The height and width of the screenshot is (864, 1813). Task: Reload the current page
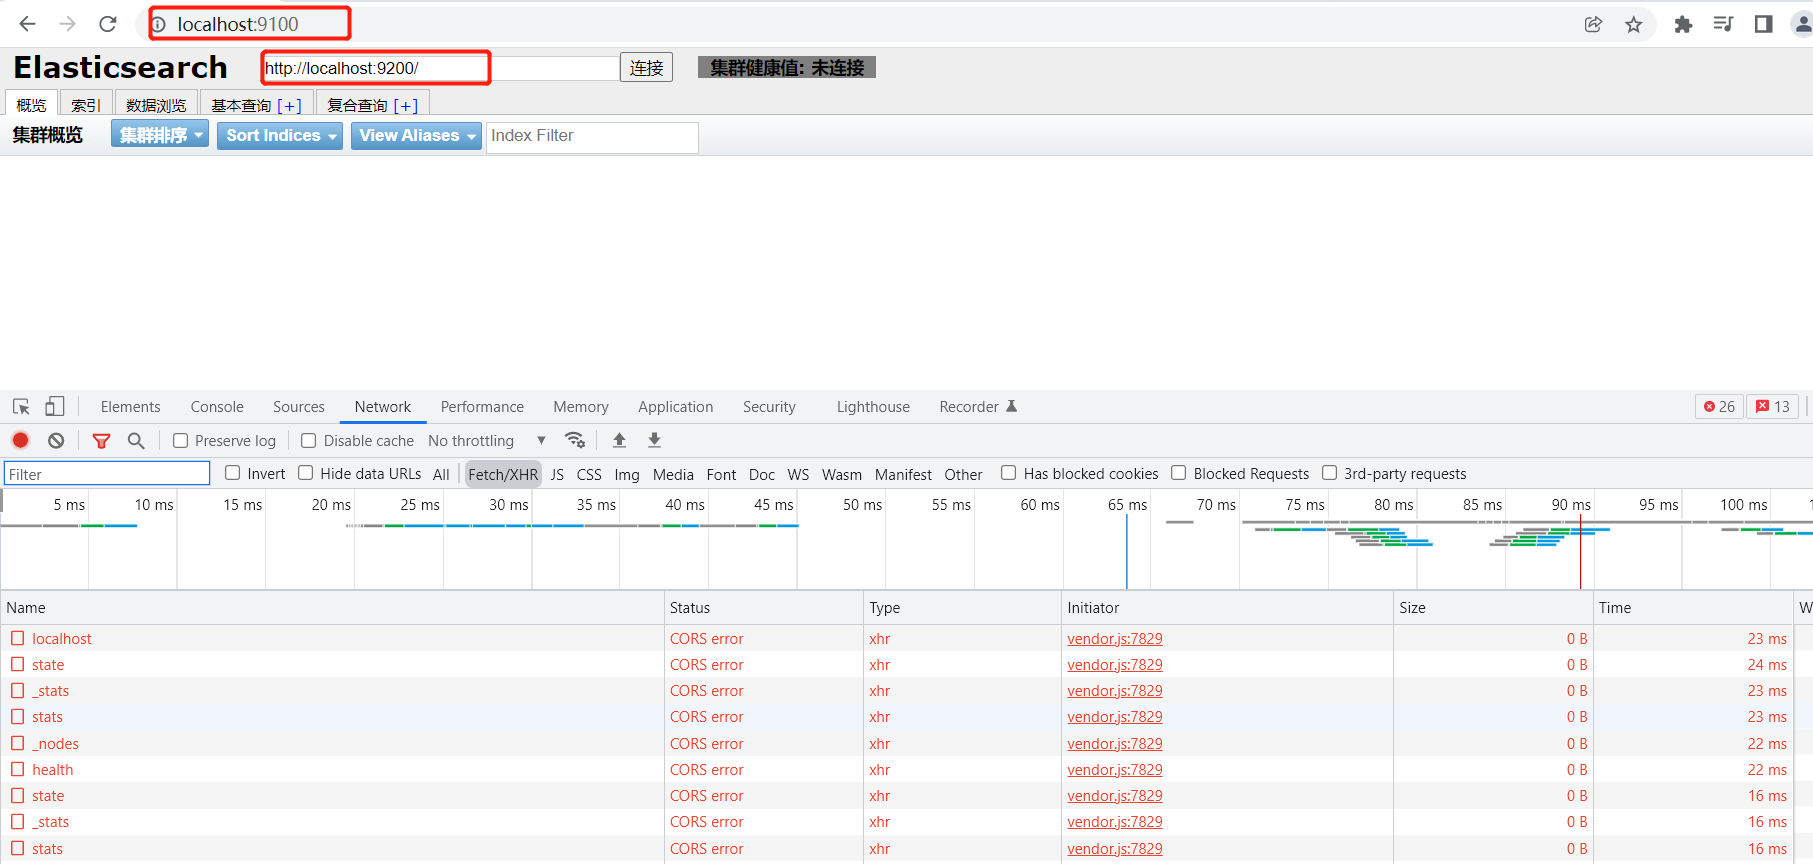[108, 24]
